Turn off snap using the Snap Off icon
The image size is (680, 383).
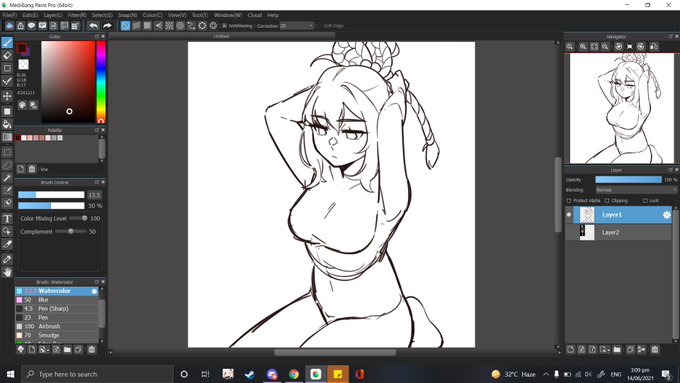[125, 26]
